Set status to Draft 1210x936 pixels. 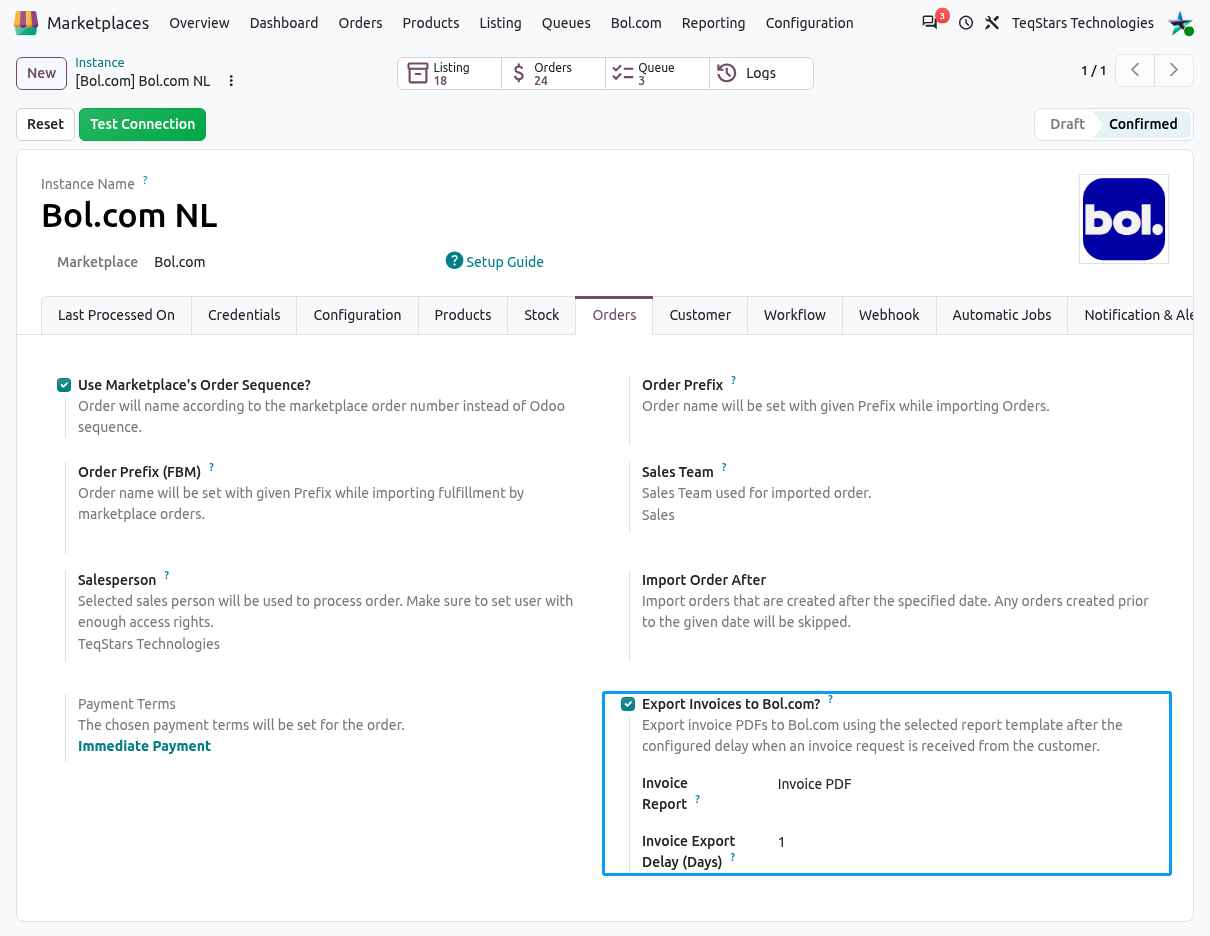(x=1067, y=124)
